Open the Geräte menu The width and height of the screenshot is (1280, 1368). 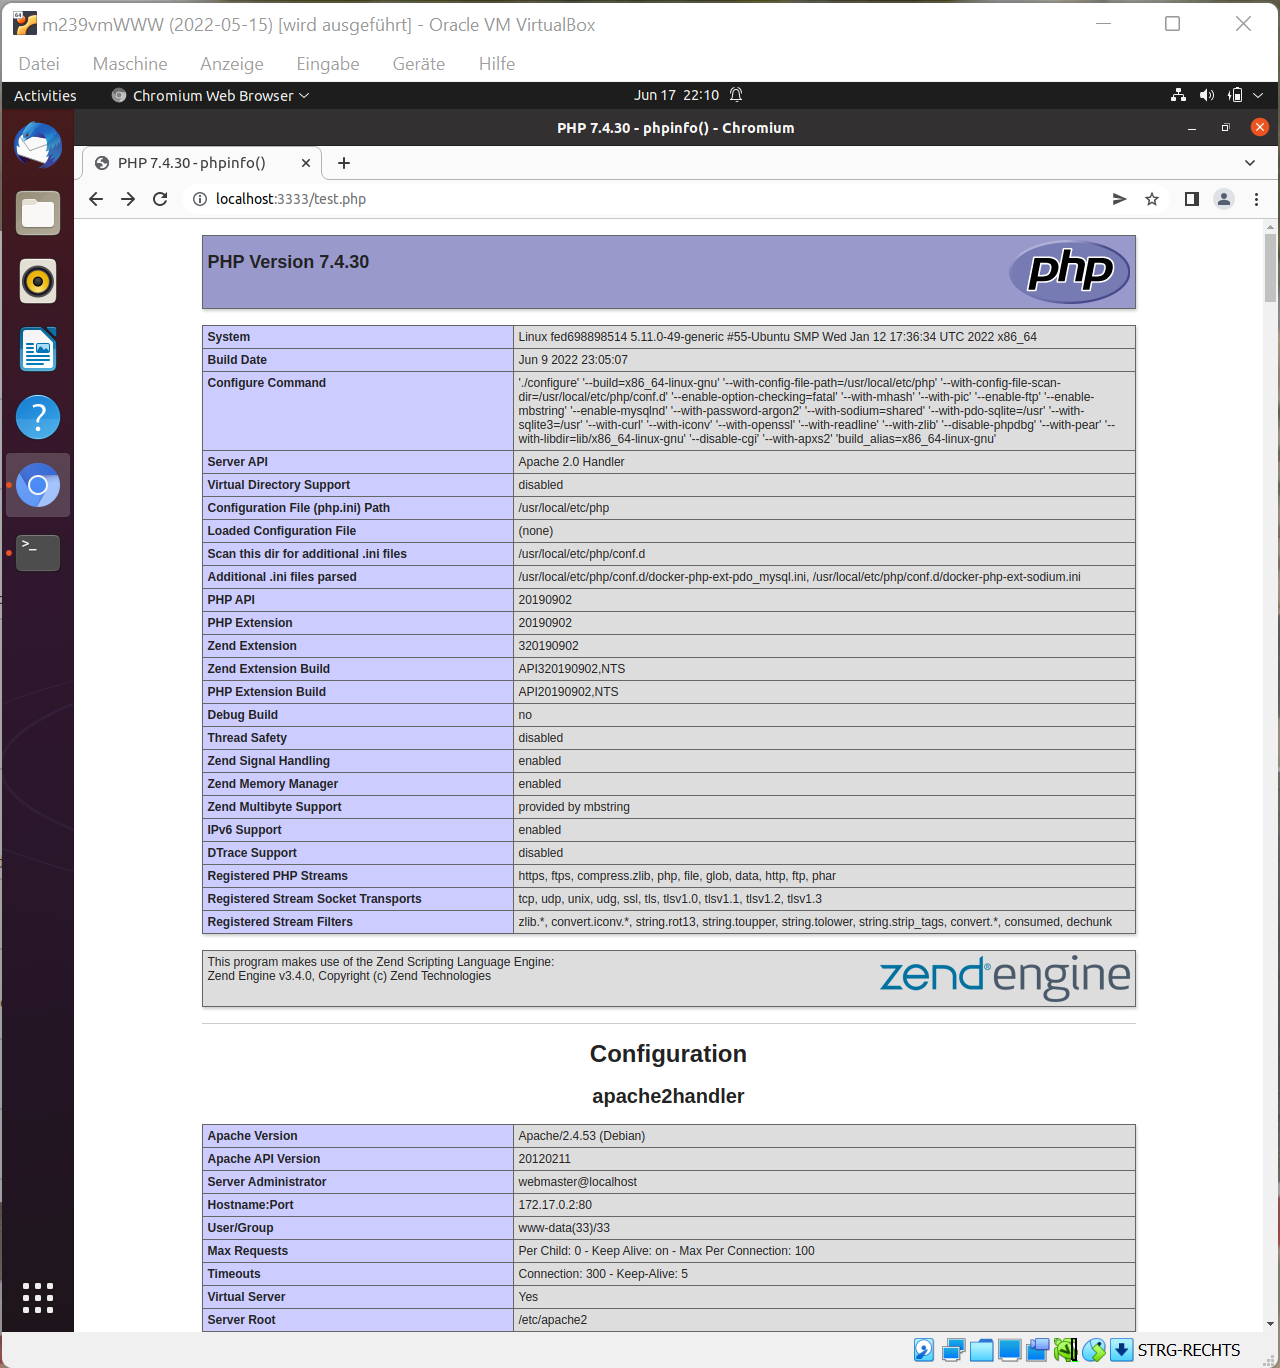419,64
